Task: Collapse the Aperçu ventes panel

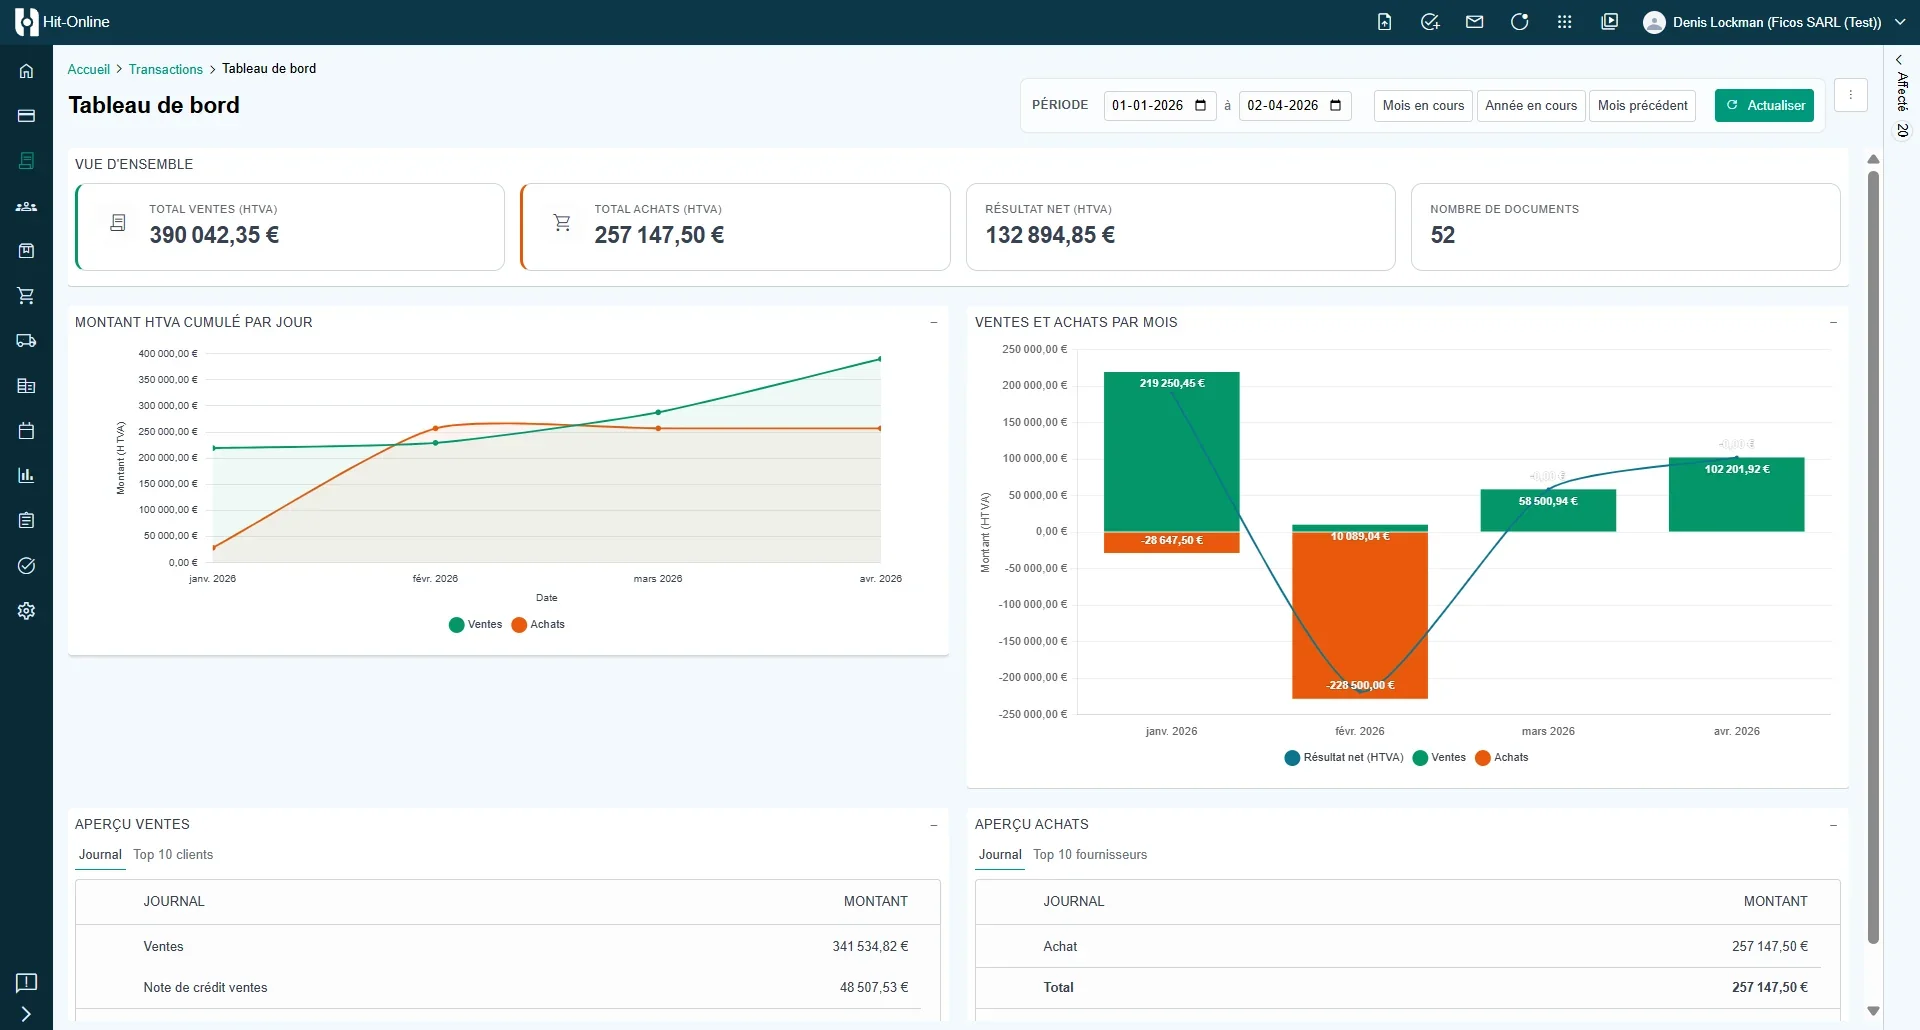Action: pyautogui.click(x=934, y=825)
